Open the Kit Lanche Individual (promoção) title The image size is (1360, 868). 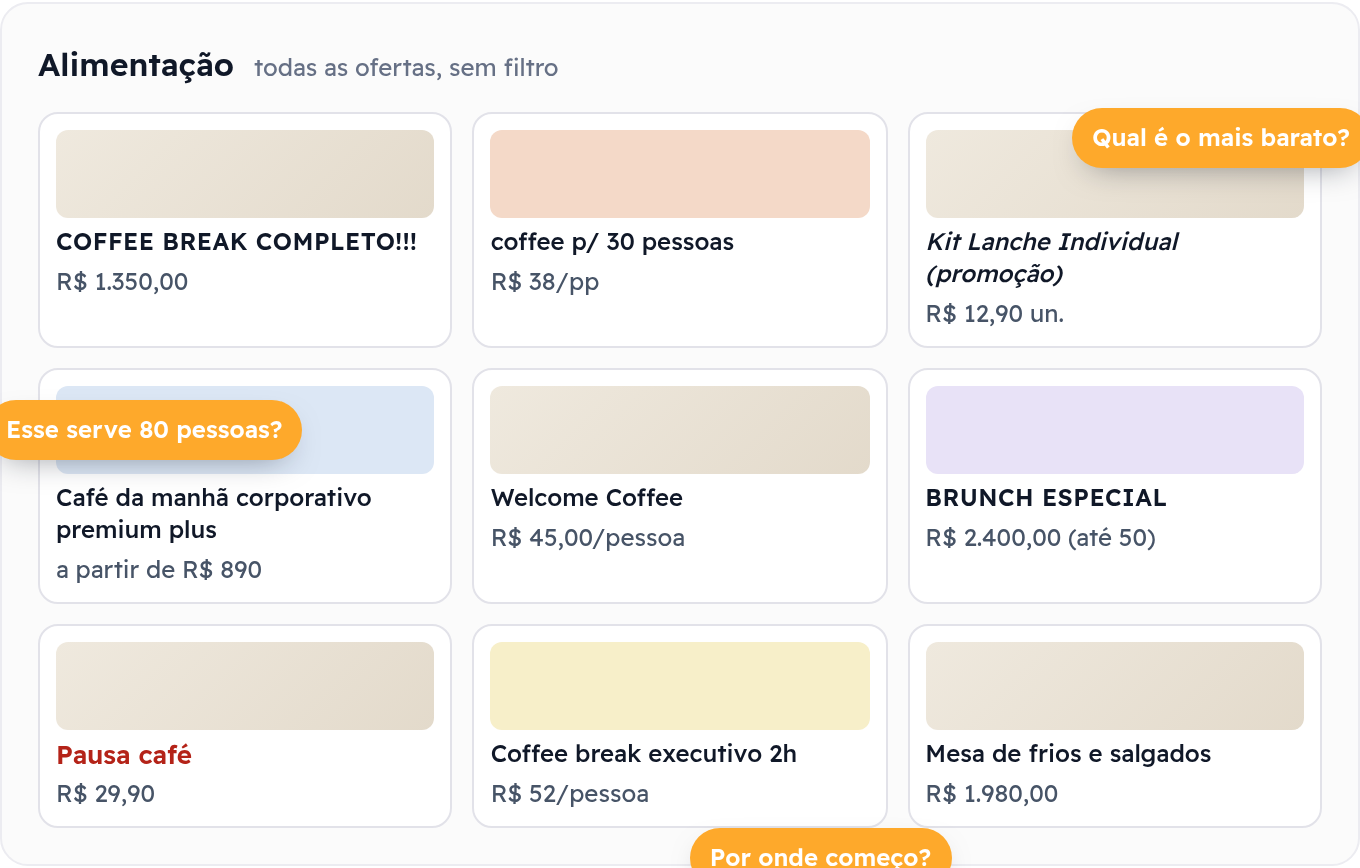(1052, 258)
